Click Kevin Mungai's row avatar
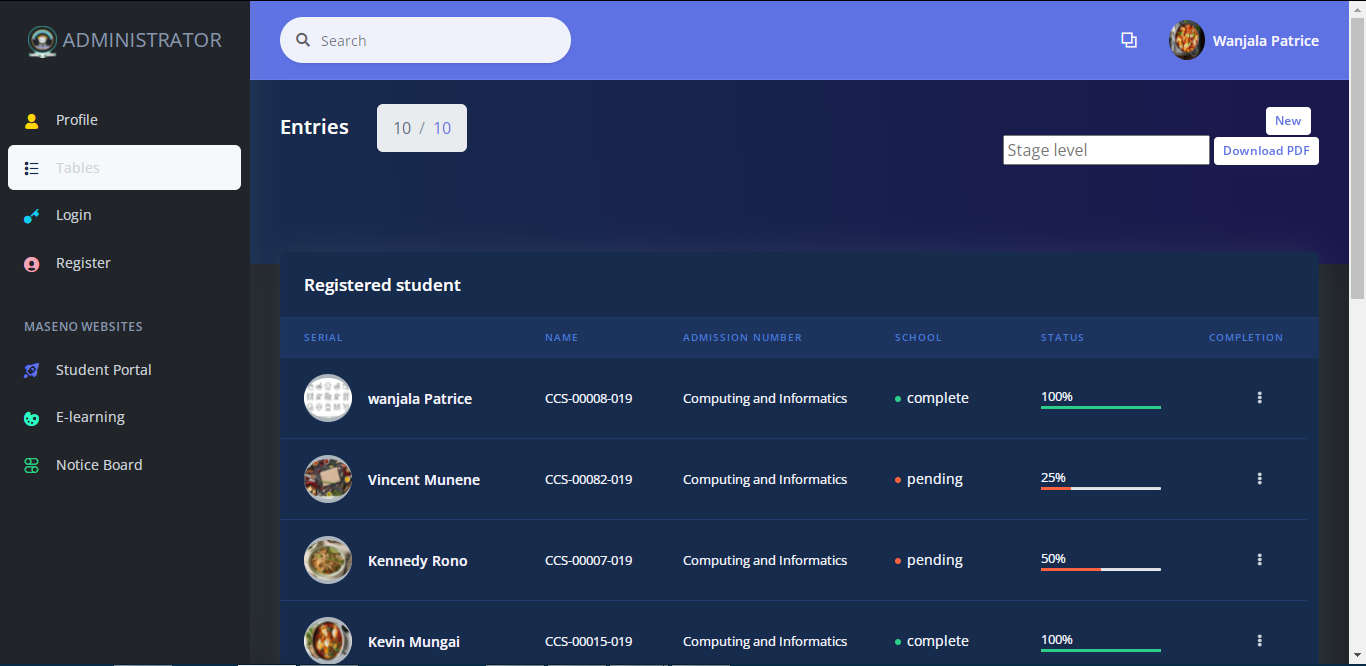The image size is (1366, 666). point(328,641)
